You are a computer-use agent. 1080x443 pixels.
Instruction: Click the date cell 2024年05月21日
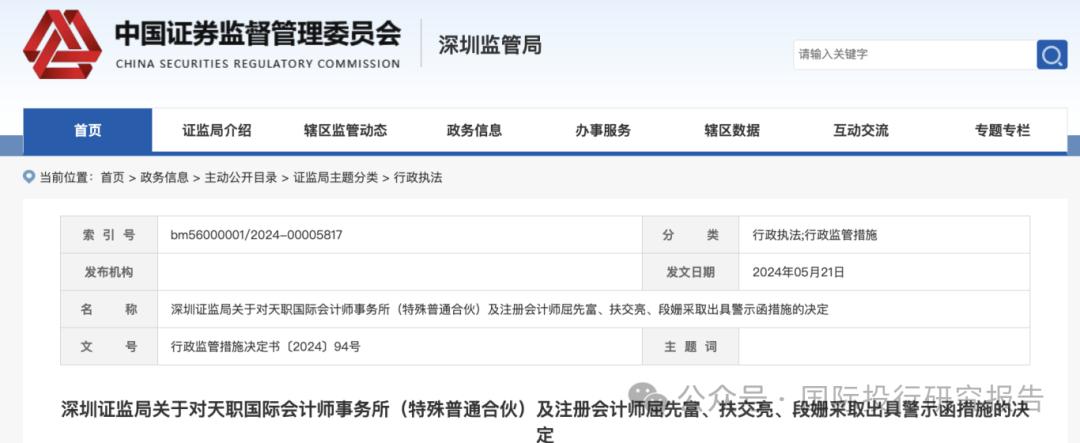[x=798, y=272]
